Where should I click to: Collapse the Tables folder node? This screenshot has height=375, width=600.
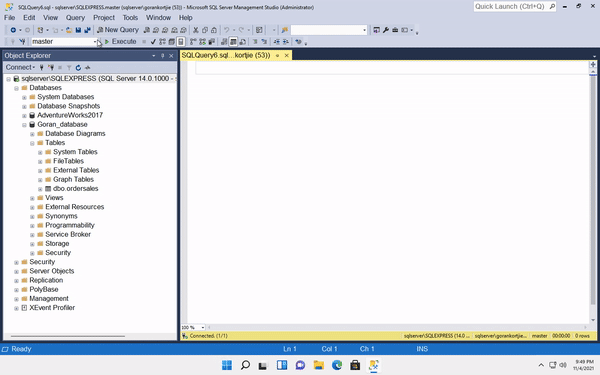32,143
